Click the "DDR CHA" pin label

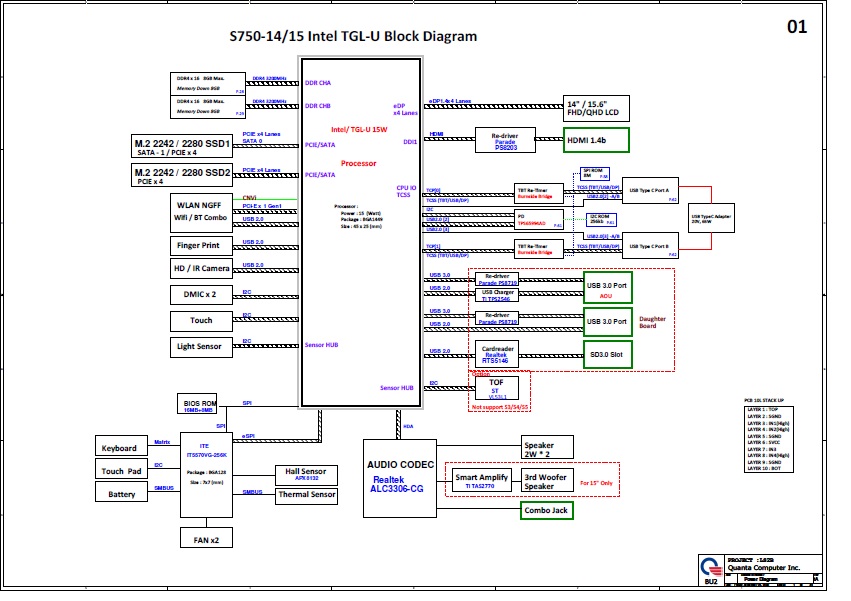(317, 83)
